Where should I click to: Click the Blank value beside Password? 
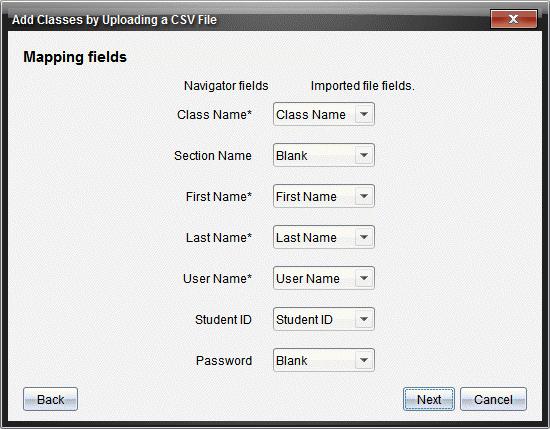tap(291, 361)
